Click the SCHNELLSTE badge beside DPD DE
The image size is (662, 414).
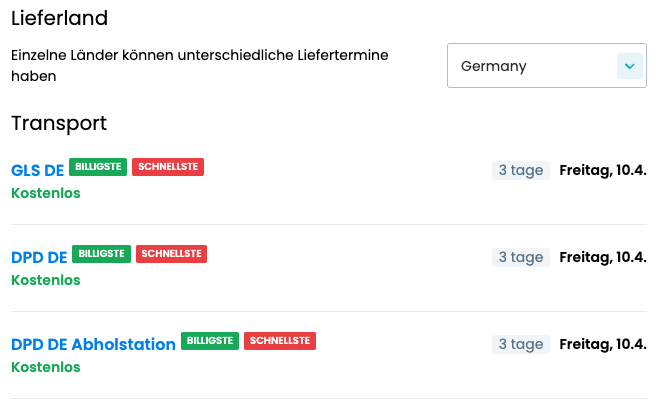pyautogui.click(x=171, y=254)
